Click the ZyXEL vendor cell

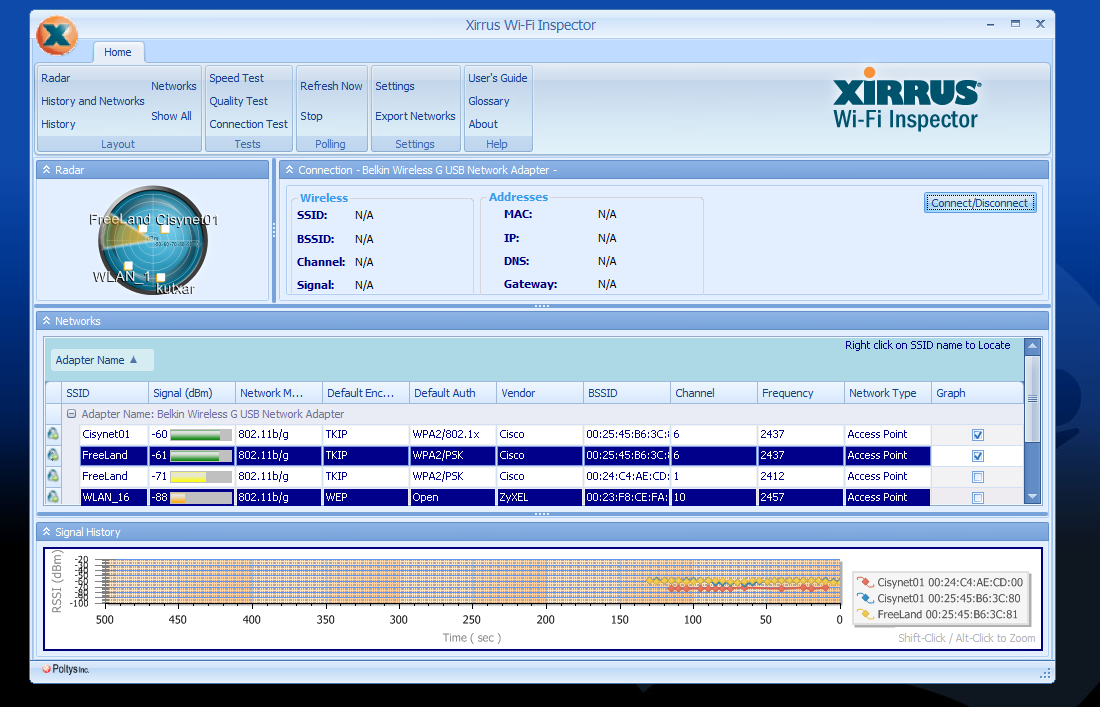(539, 497)
